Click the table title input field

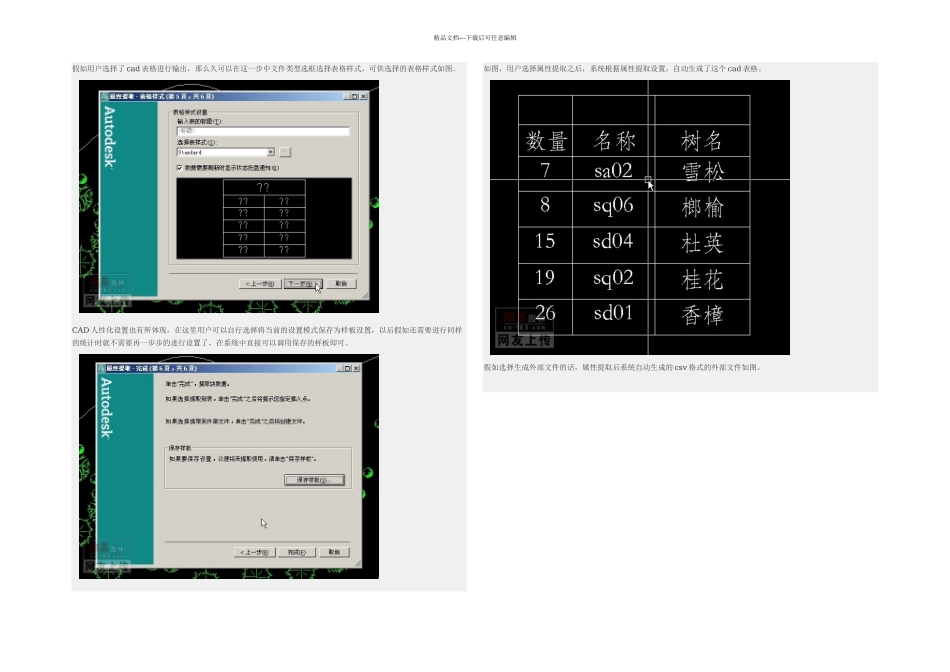pos(262,131)
